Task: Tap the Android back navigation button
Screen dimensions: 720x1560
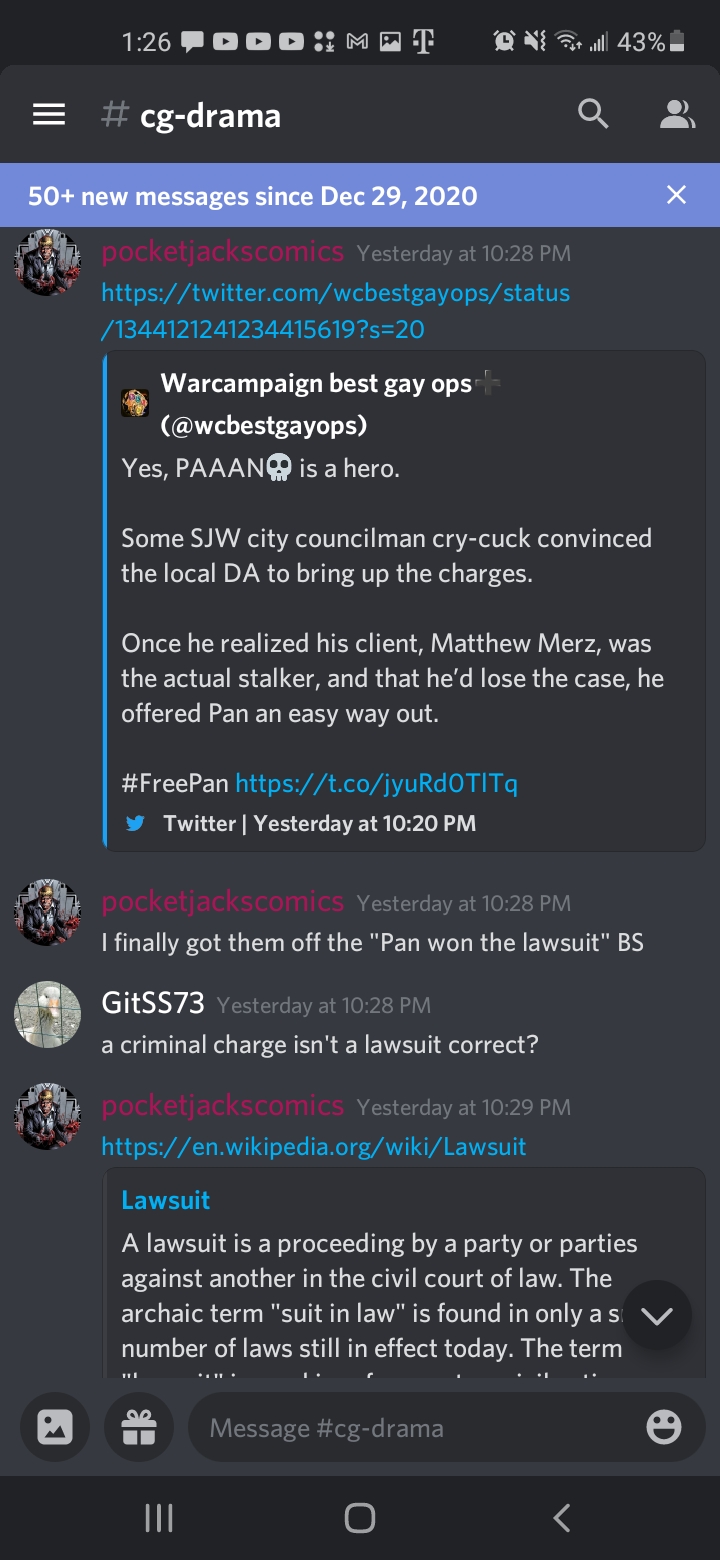Action: [562, 1518]
